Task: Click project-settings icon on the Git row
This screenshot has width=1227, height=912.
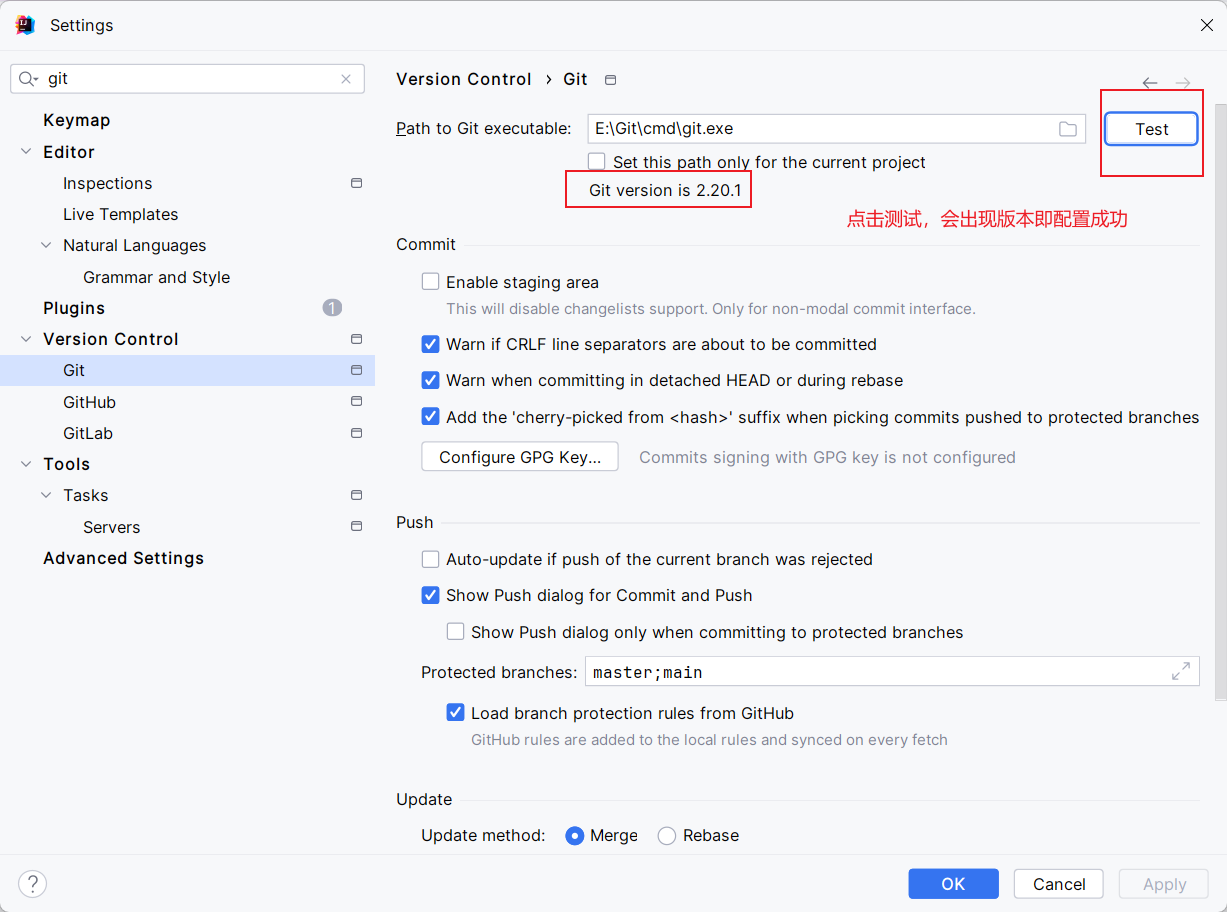Action: [x=356, y=370]
